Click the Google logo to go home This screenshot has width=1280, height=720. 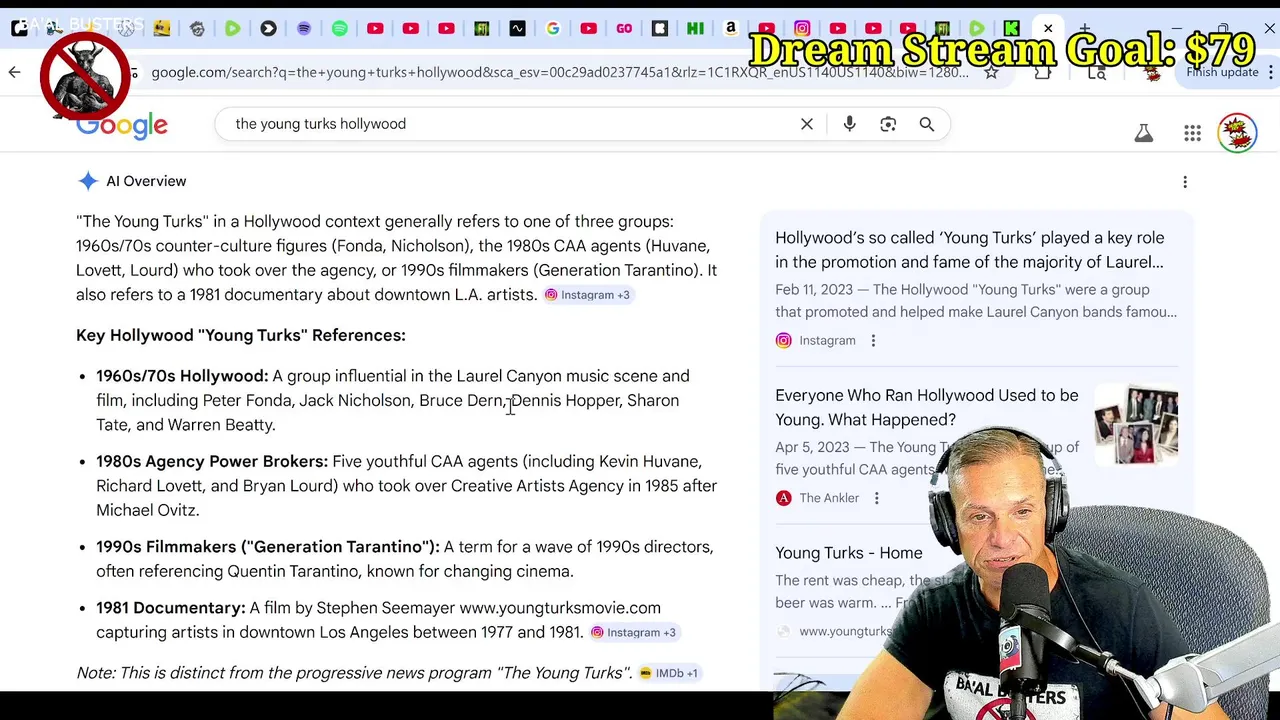(x=122, y=125)
